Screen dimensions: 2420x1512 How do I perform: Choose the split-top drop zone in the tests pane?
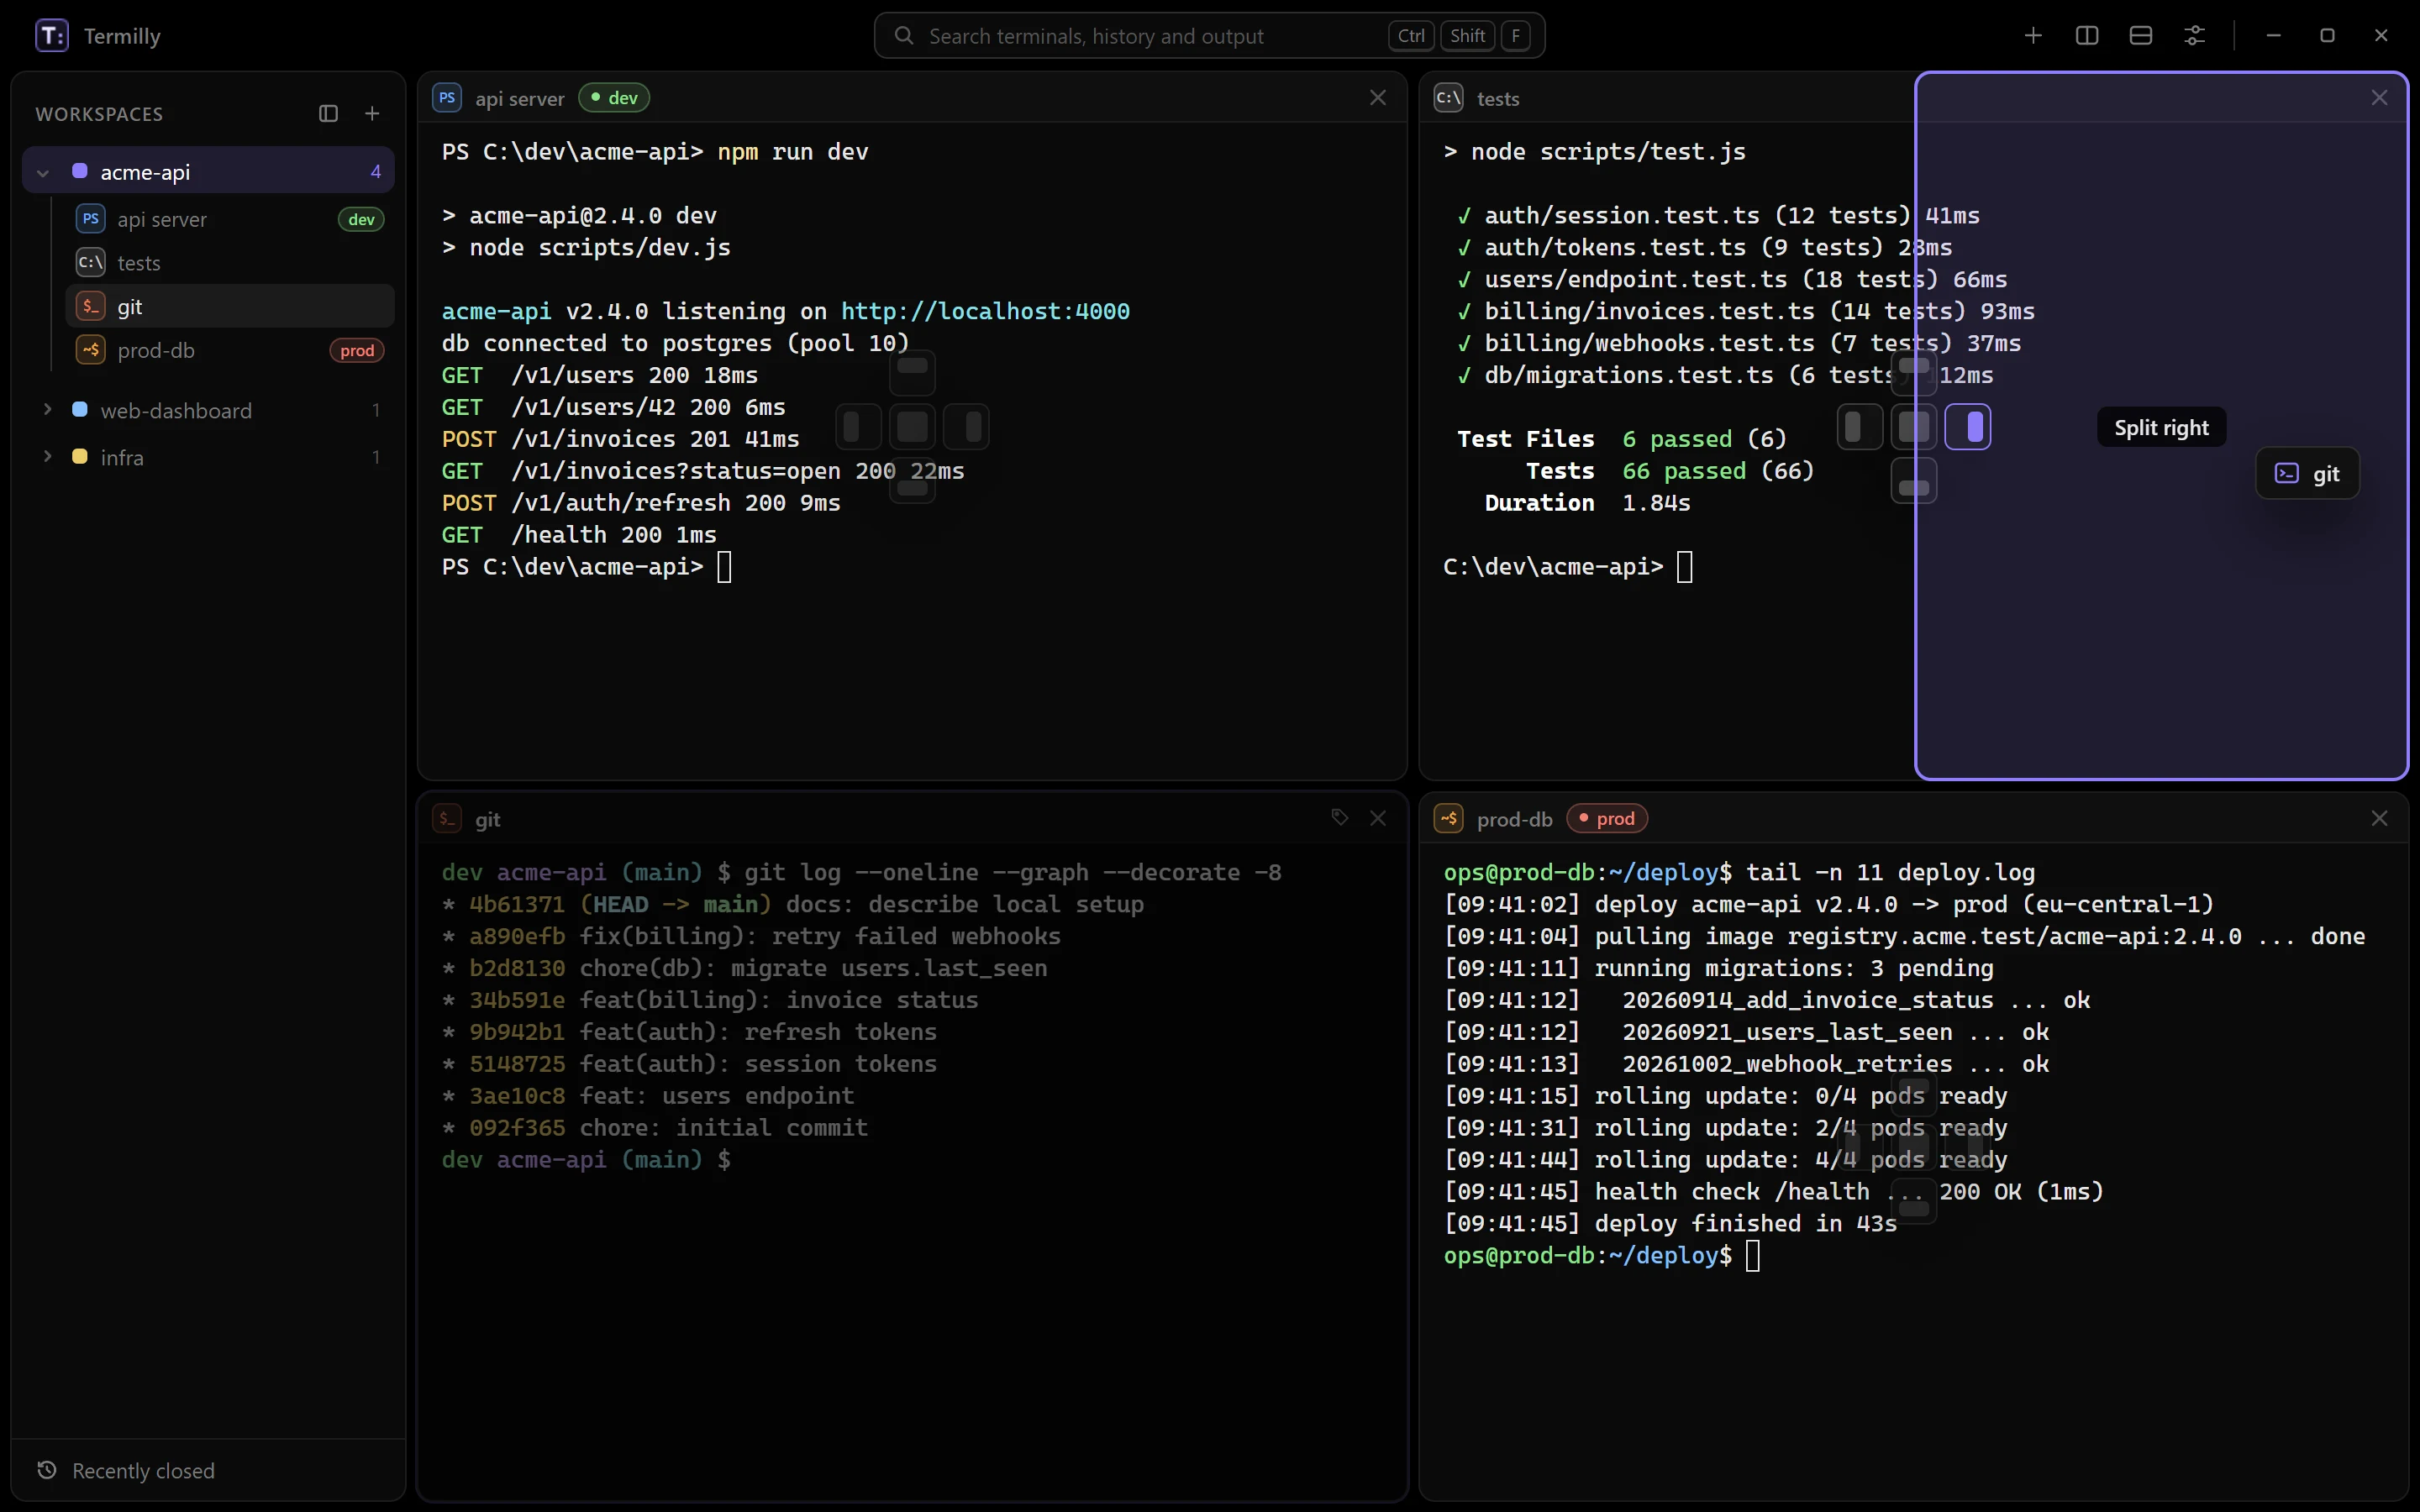click(x=1914, y=373)
